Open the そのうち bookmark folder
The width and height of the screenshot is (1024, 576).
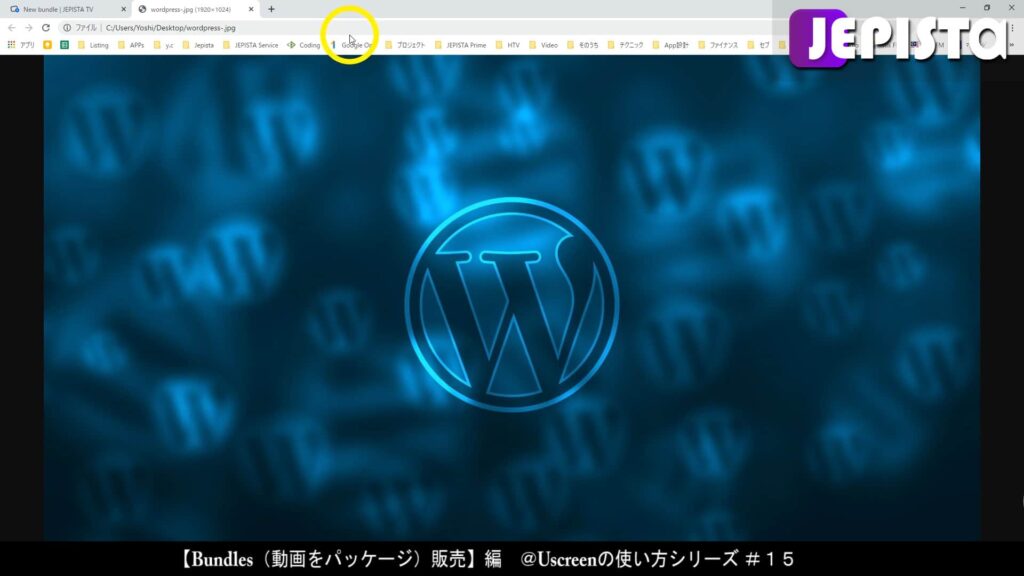coord(583,45)
